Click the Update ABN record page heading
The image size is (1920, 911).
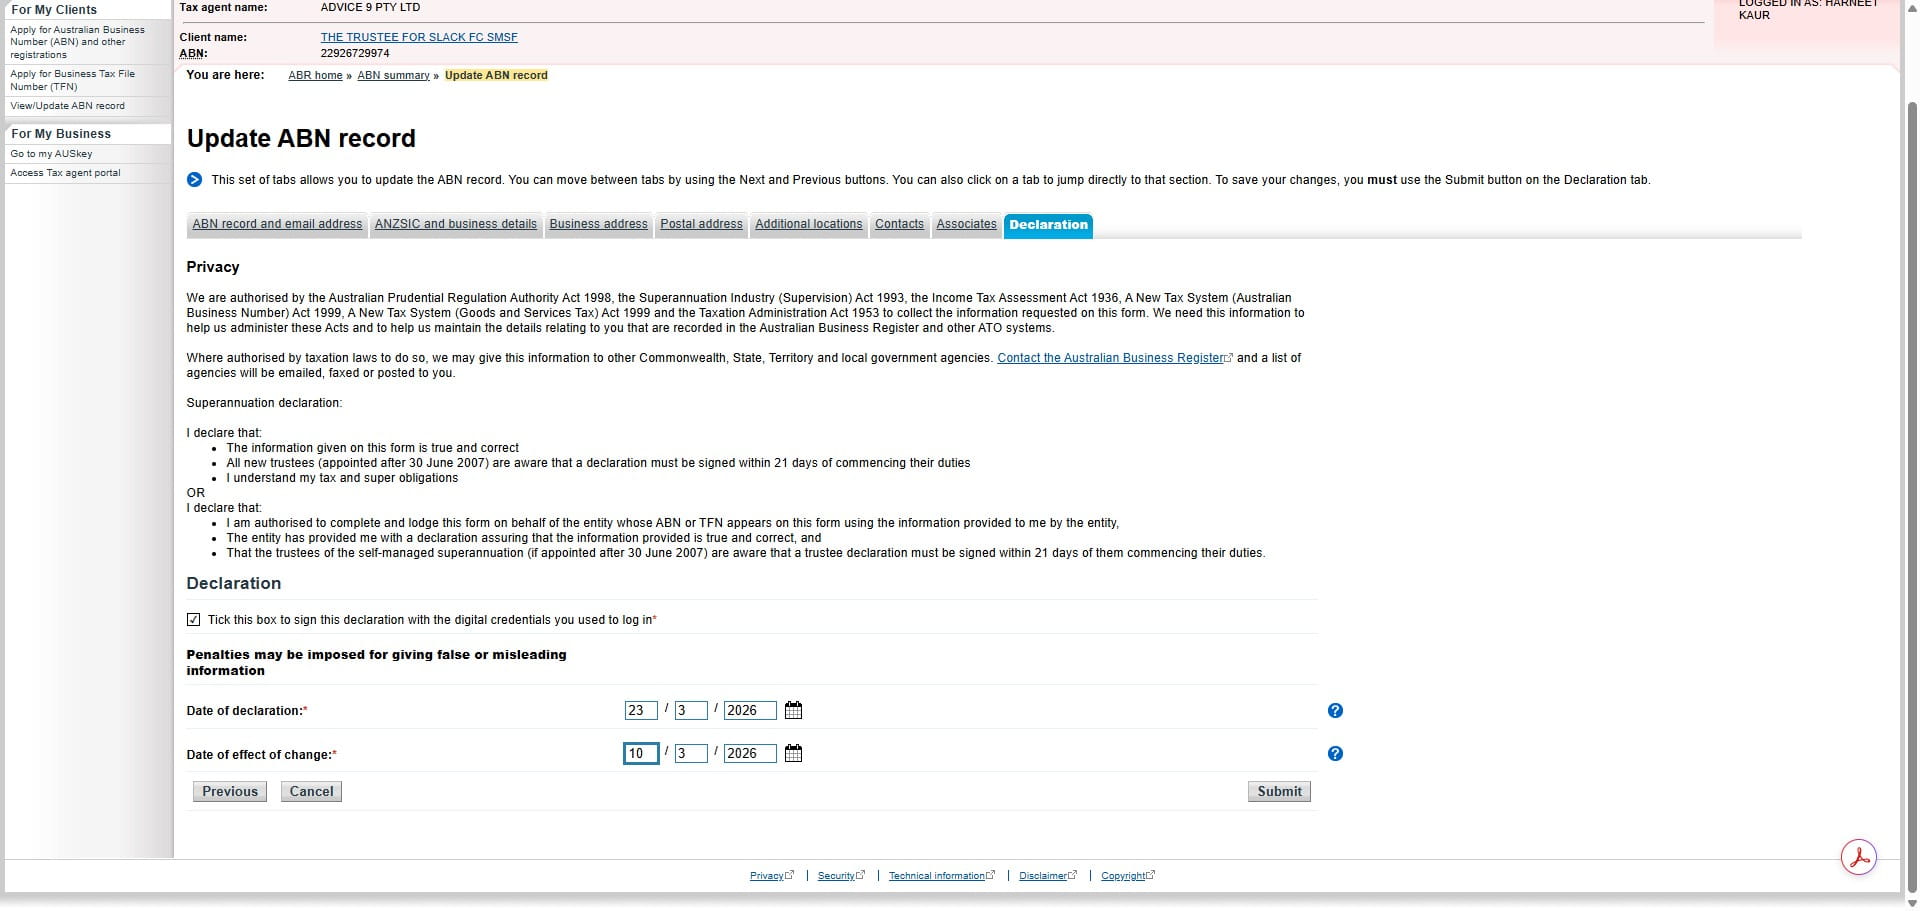pos(301,138)
